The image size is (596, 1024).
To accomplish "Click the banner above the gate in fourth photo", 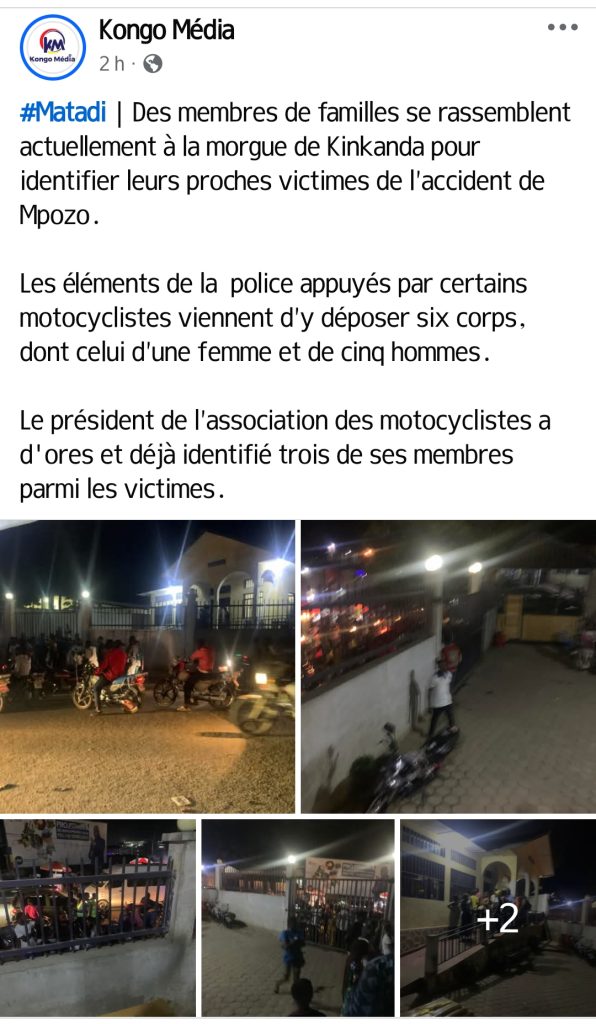I will (x=348, y=869).
